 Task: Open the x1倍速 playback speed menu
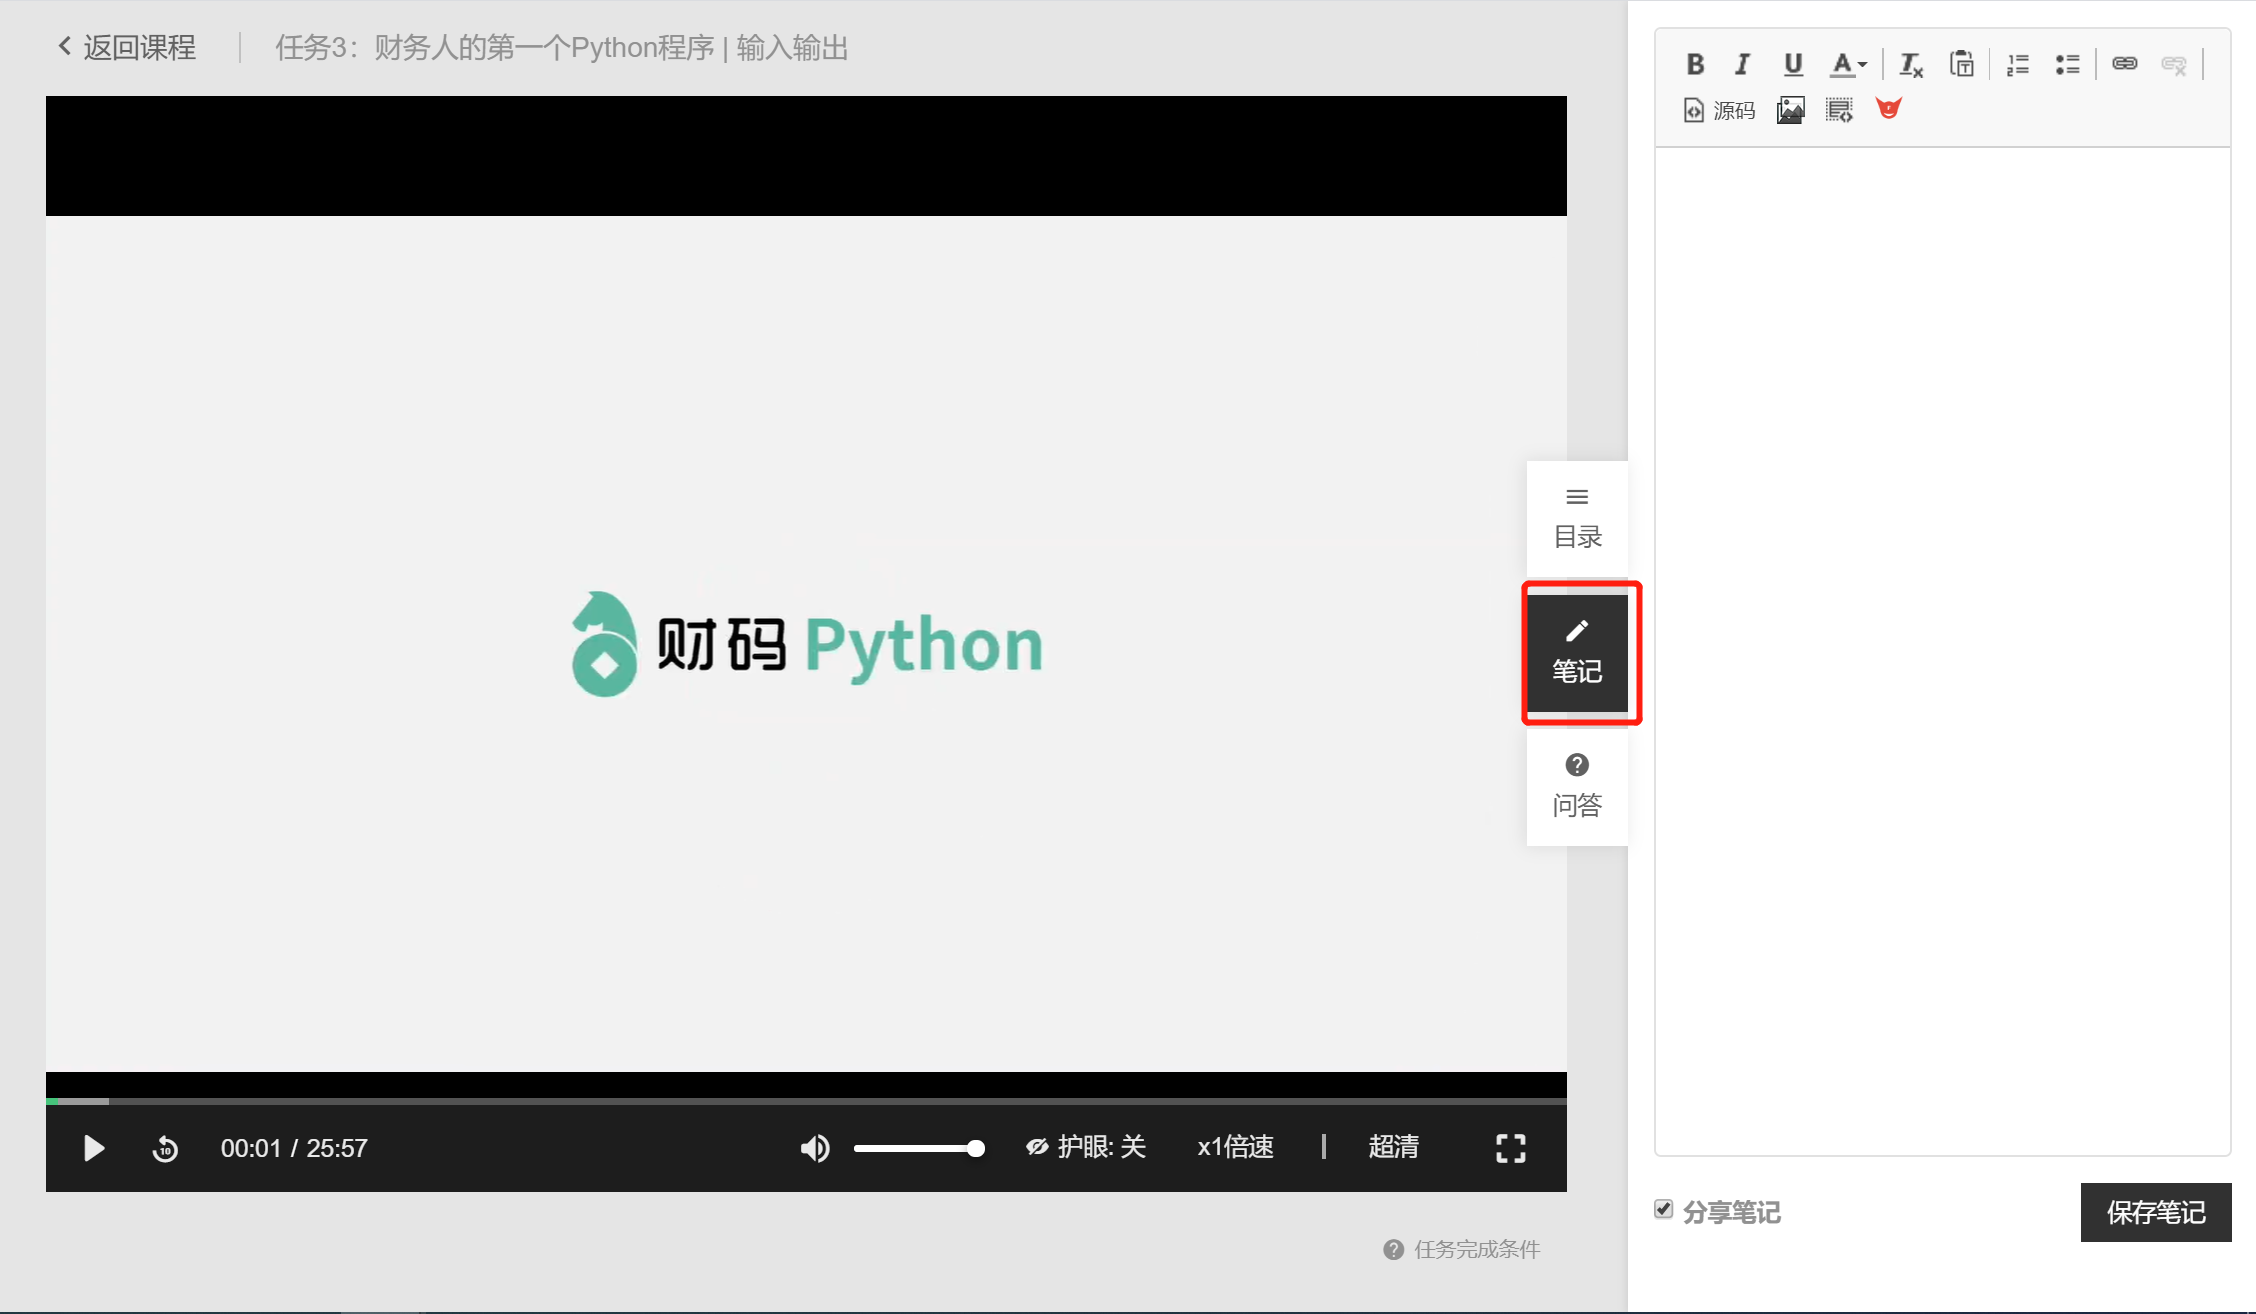pos(1235,1147)
